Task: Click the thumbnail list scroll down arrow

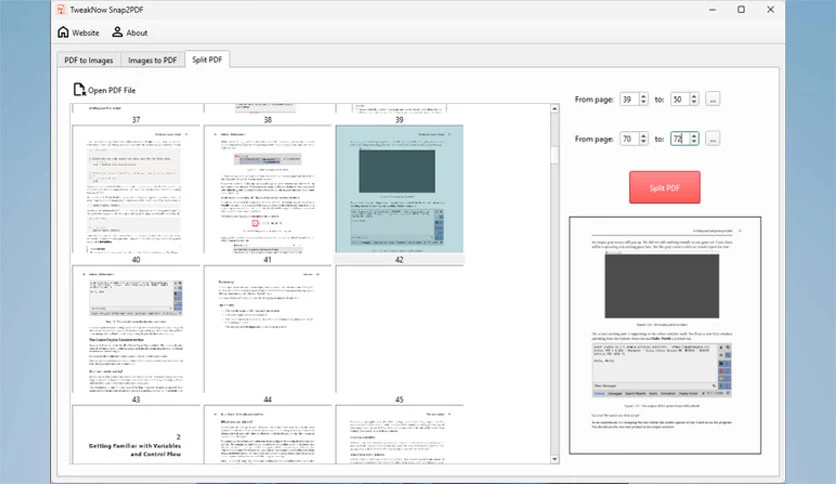Action: click(554, 459)
